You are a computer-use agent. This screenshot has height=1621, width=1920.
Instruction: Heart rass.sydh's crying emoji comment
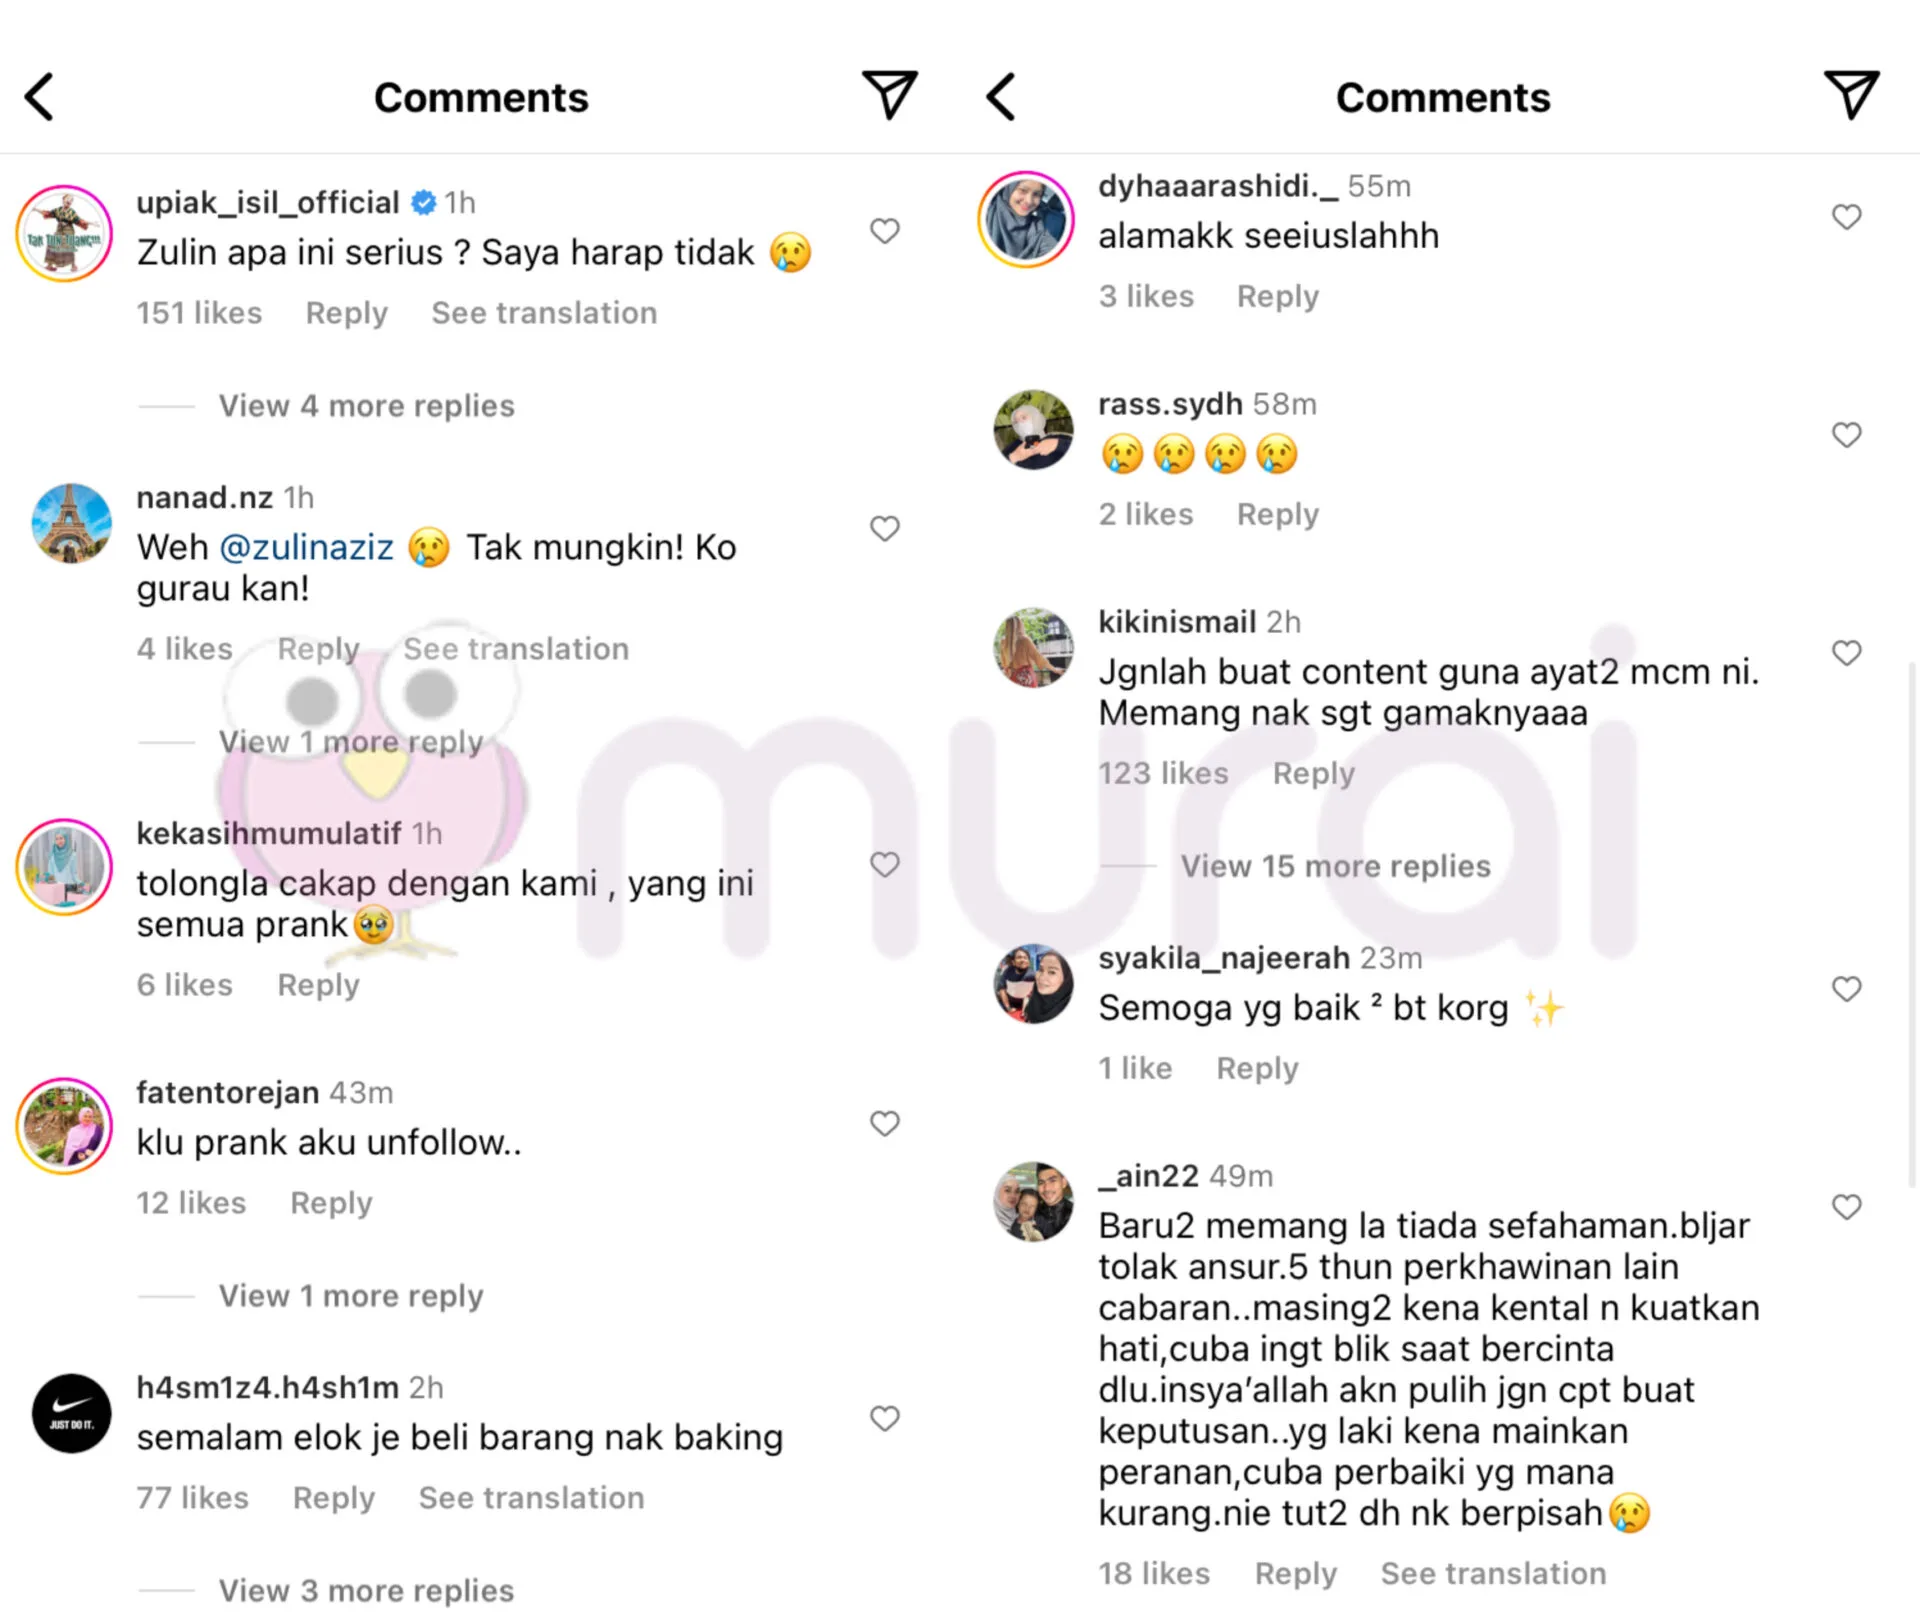tap(1847, 435)
